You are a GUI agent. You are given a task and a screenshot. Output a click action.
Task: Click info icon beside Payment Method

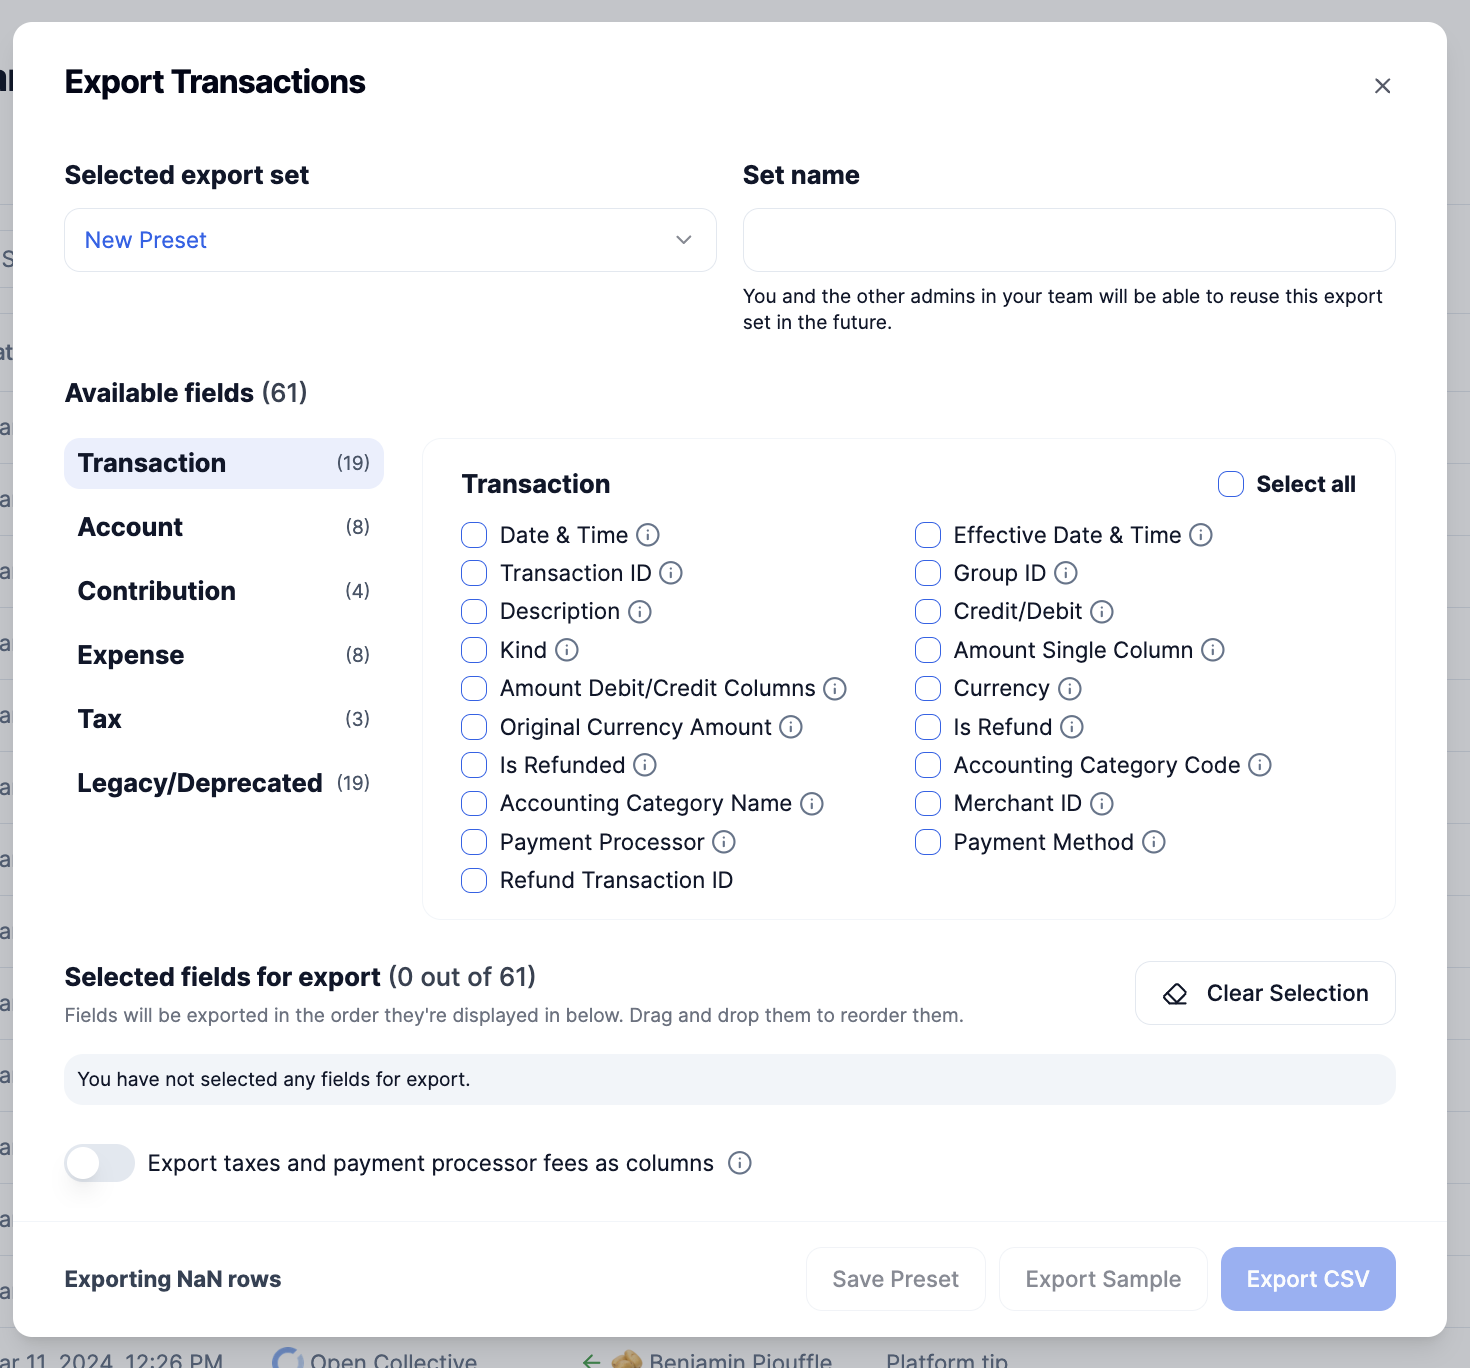[1154, 842]
